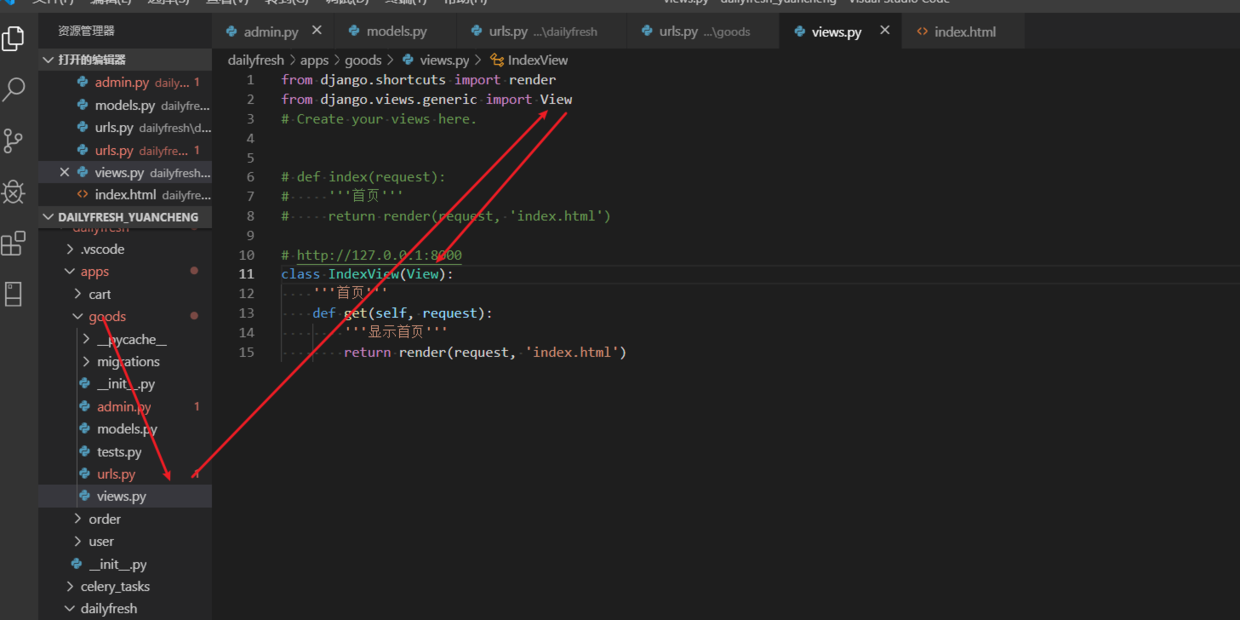Open the Source Control view
This screenshot has width=1240, height=620.
tap(14, 141)
